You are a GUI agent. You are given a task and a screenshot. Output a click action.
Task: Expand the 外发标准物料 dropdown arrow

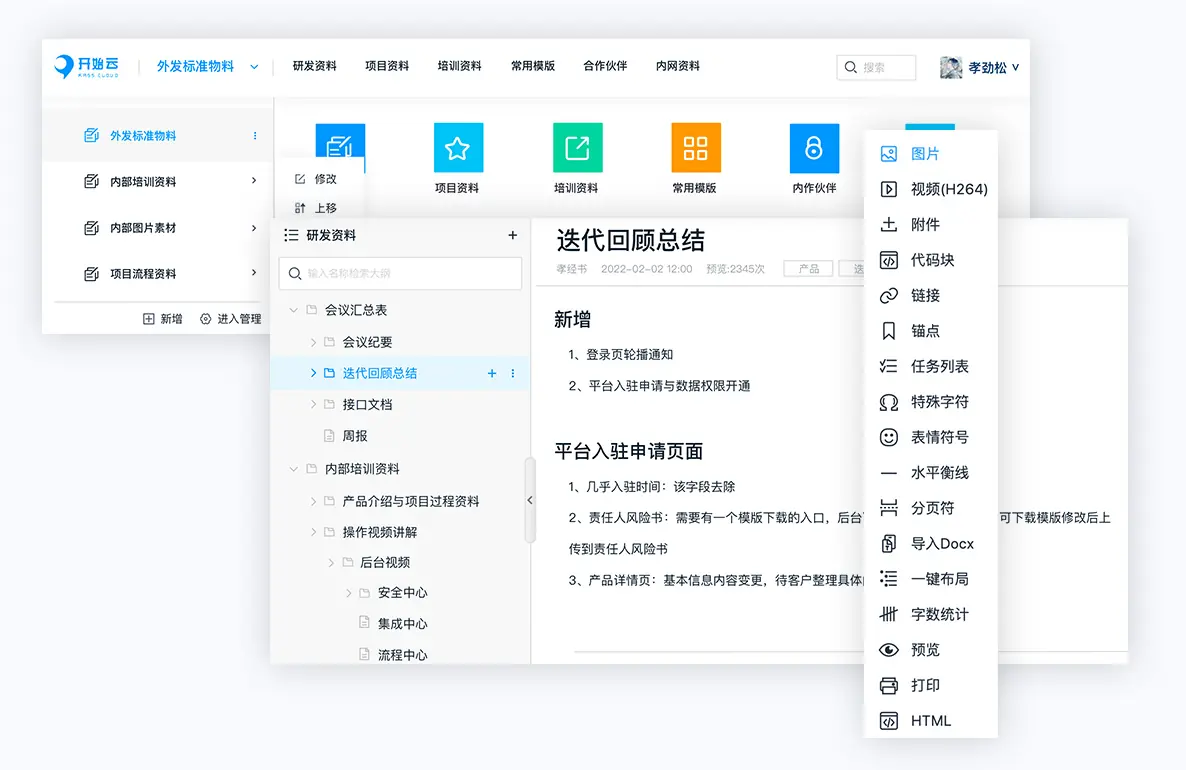[x=254, y=67]
